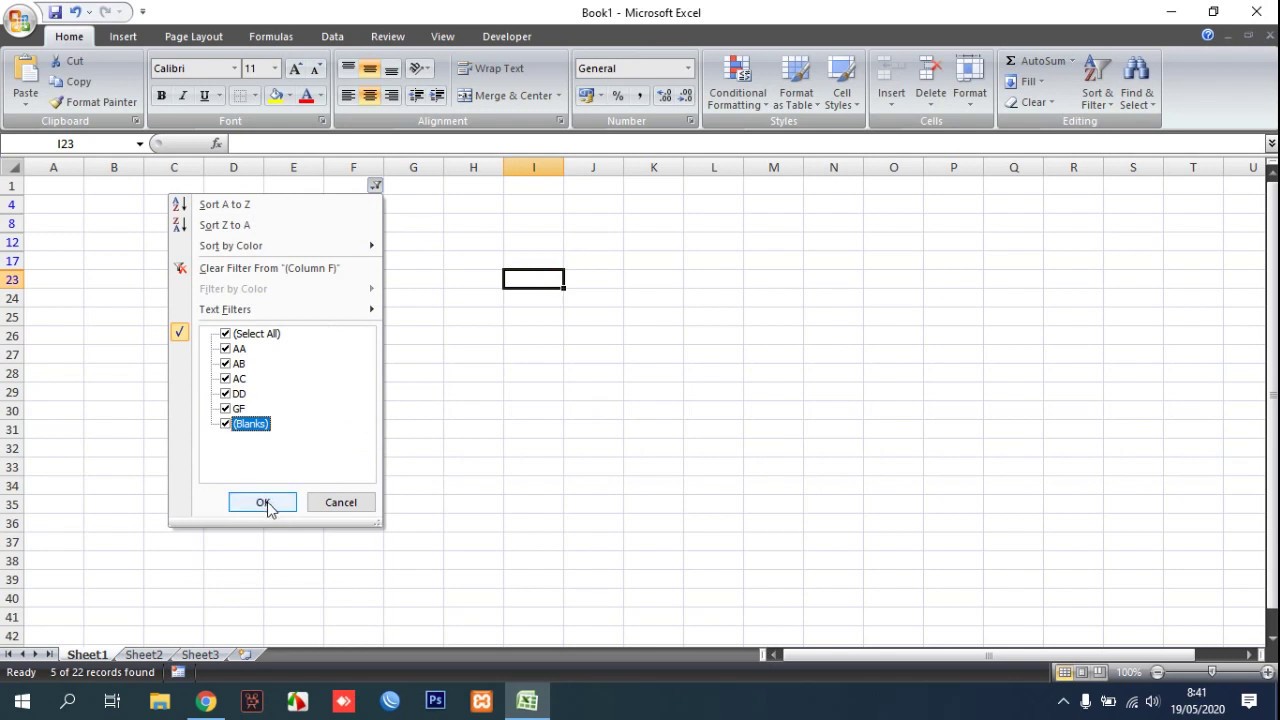This screenshot has height=720, width=1280.
Task: Click the Font Color swatch
Action: [x=306, y=96]
